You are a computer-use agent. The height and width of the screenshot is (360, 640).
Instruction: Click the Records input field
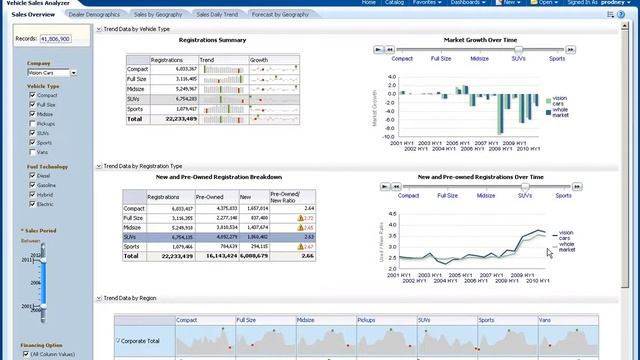56,39
